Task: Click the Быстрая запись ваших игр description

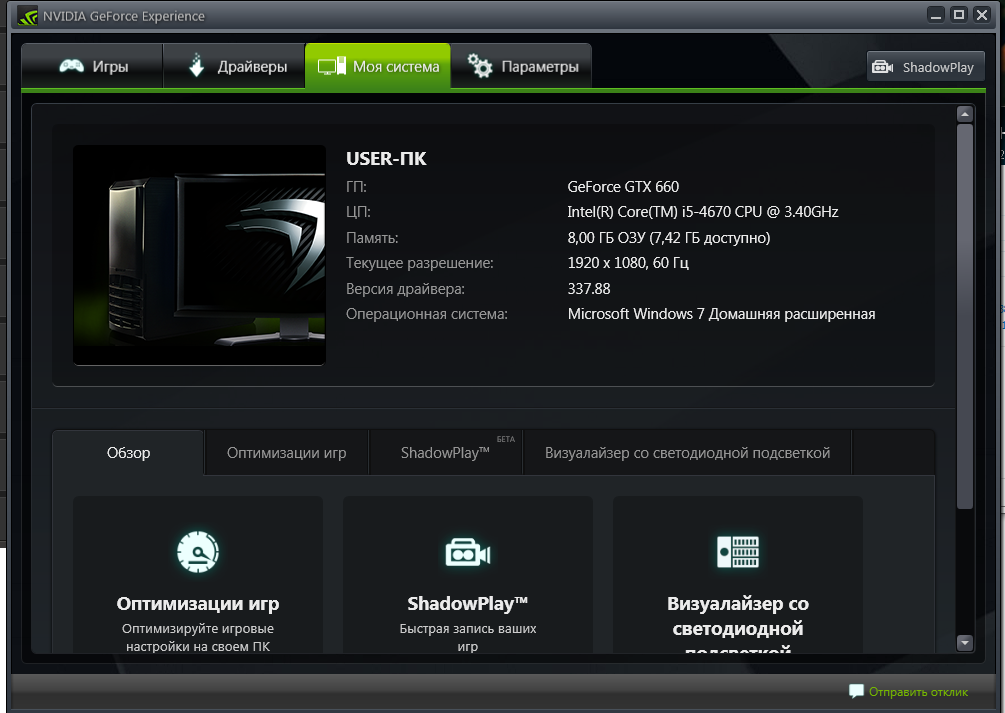Action: point(468,637)
